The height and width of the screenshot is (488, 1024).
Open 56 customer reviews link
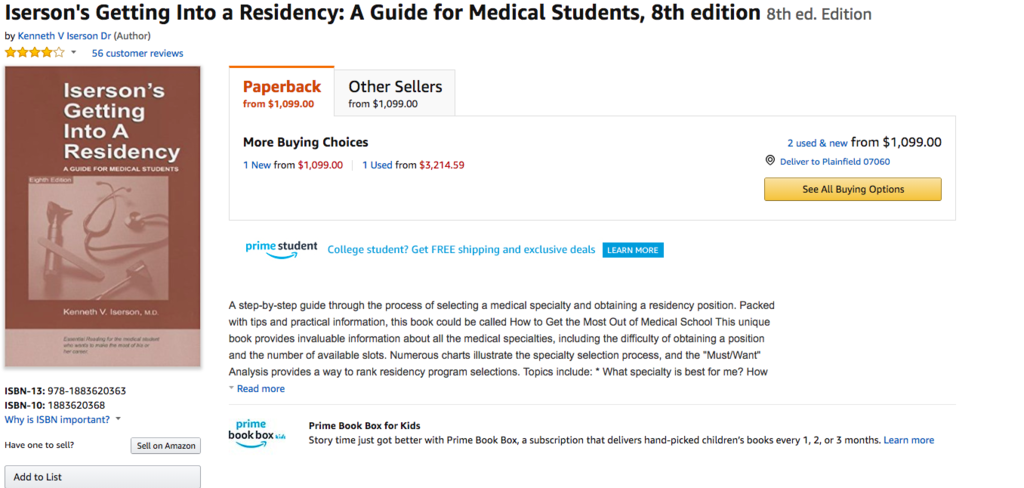point(137,53)
